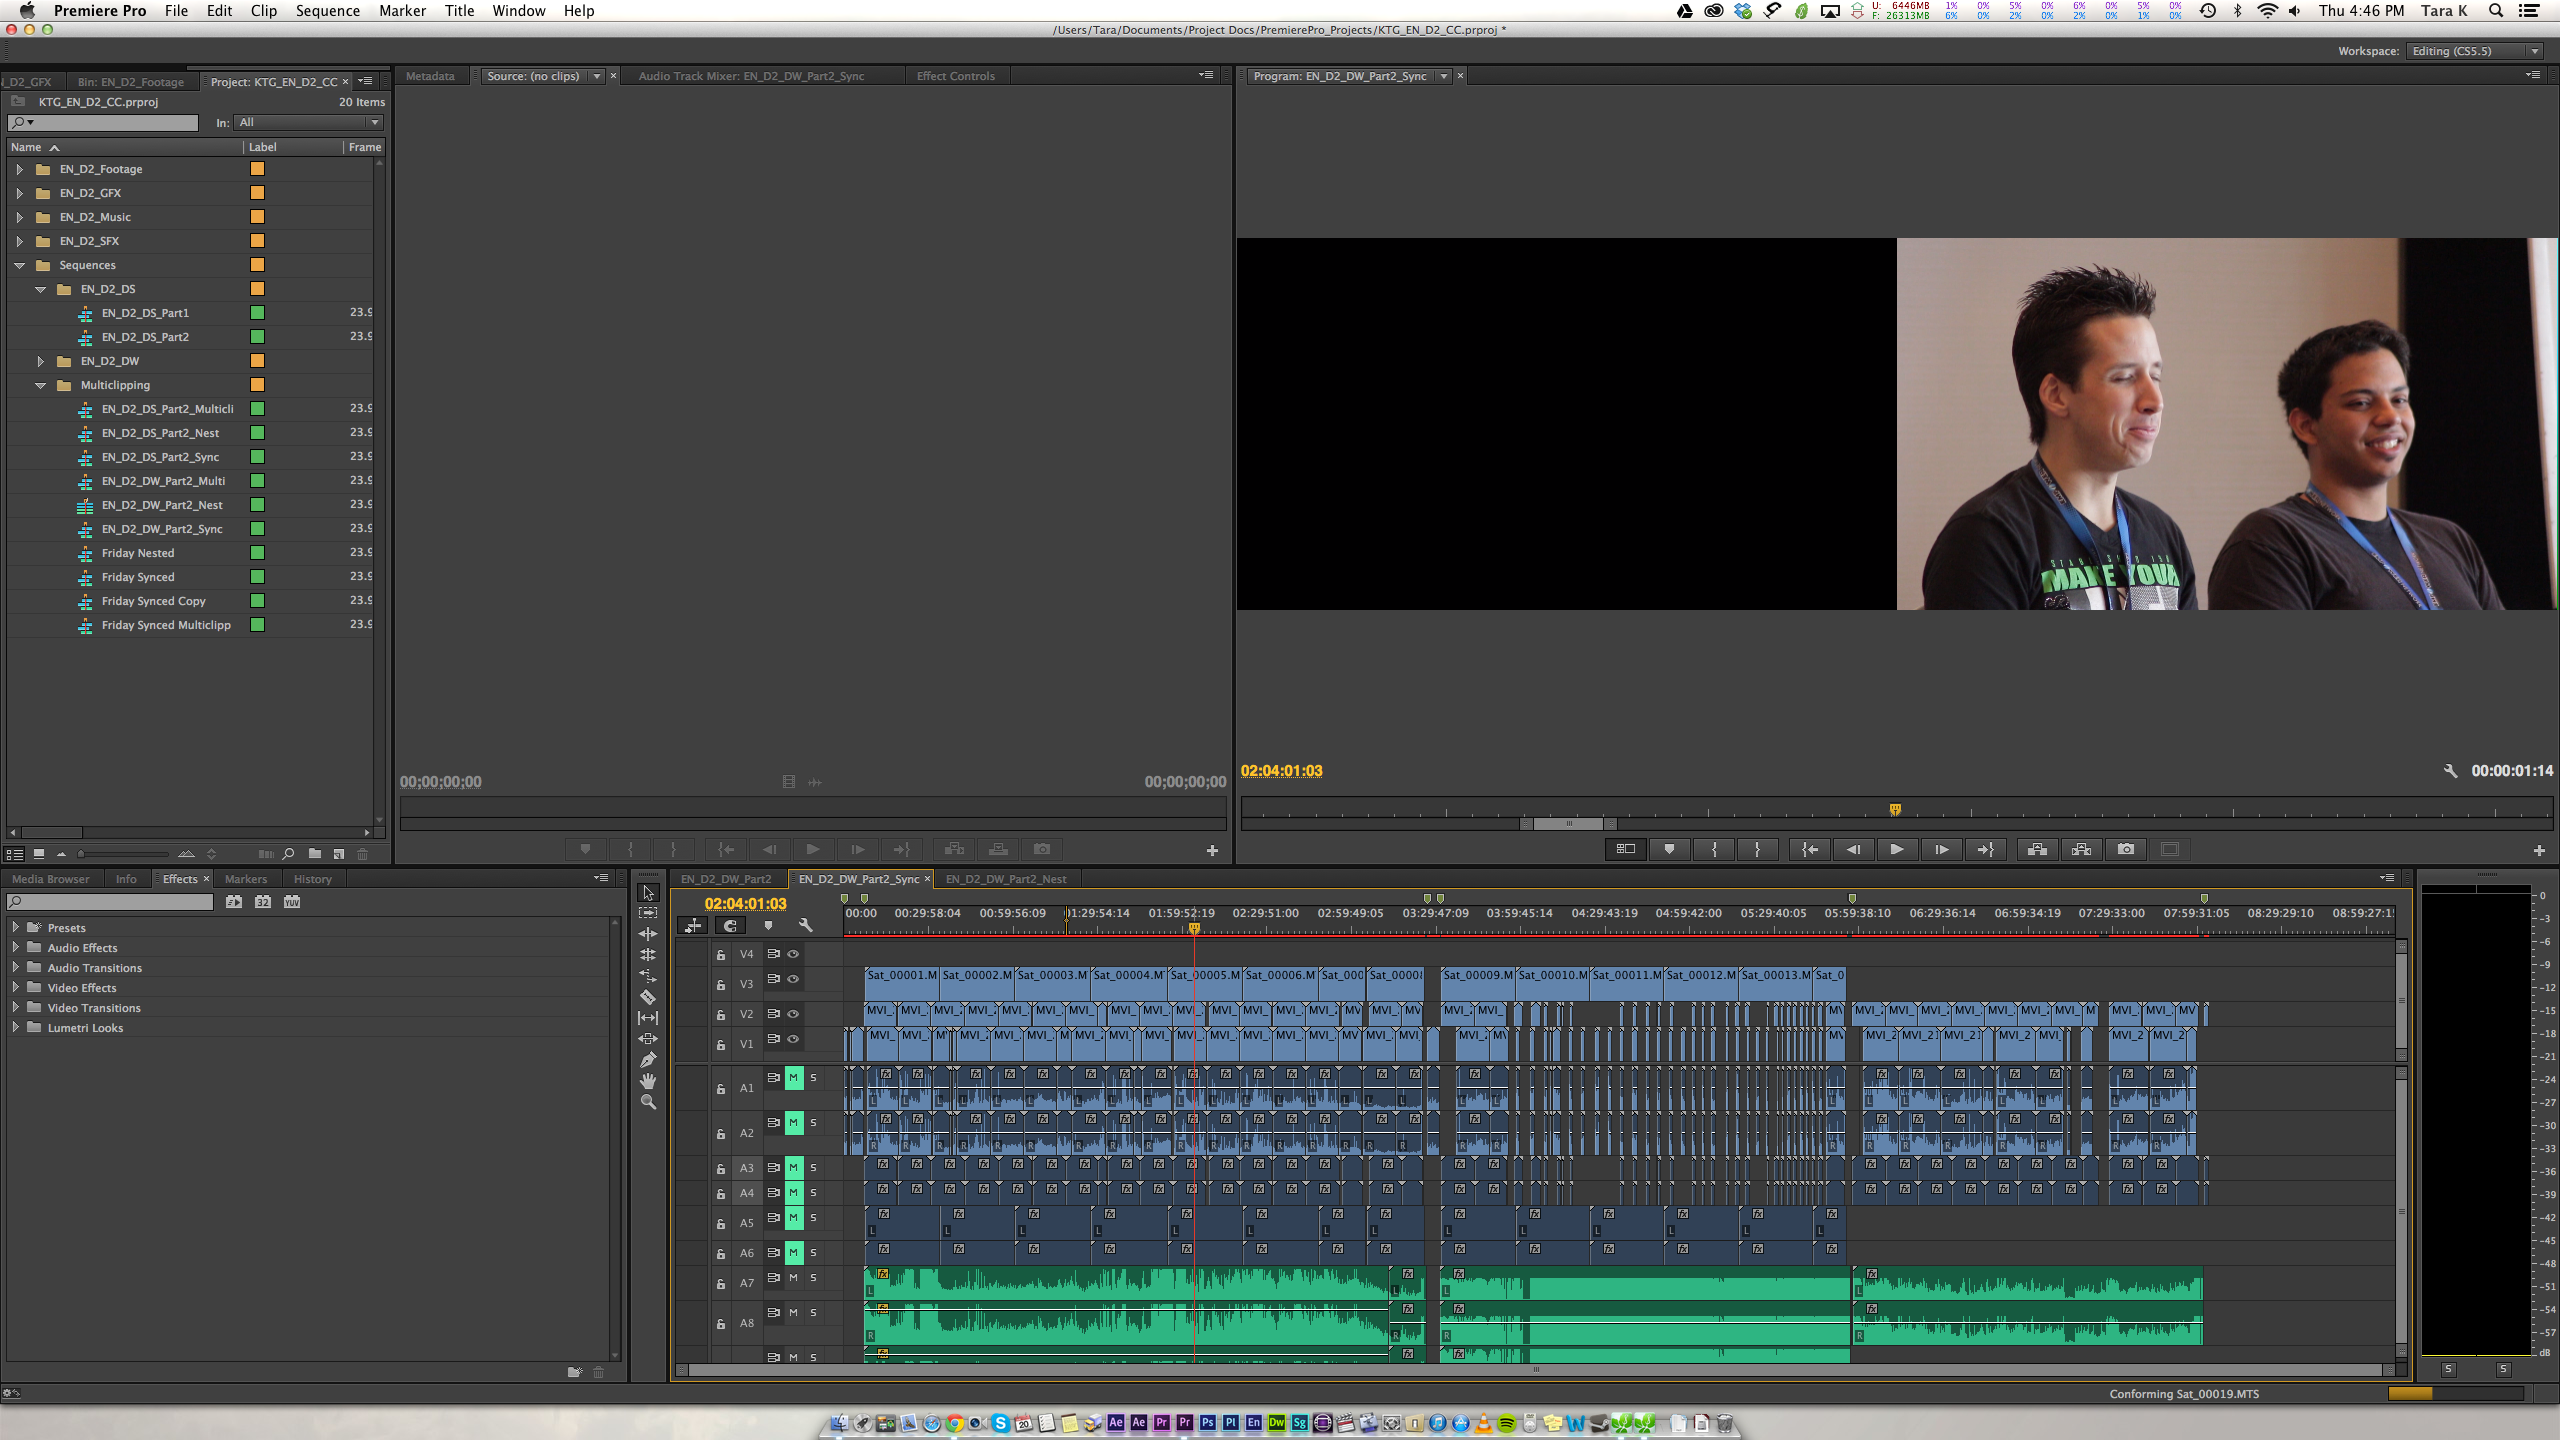Toggle mute on Audio track A1
This screenshot has width=2560, height=1440.
click(x=795, y=1076)
